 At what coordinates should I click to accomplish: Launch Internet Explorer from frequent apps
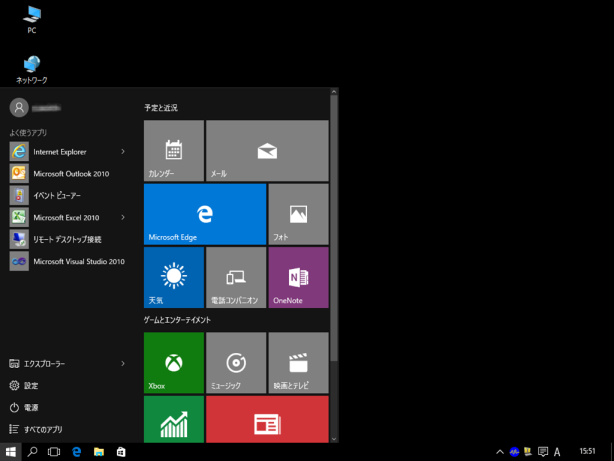pos(67,152)
